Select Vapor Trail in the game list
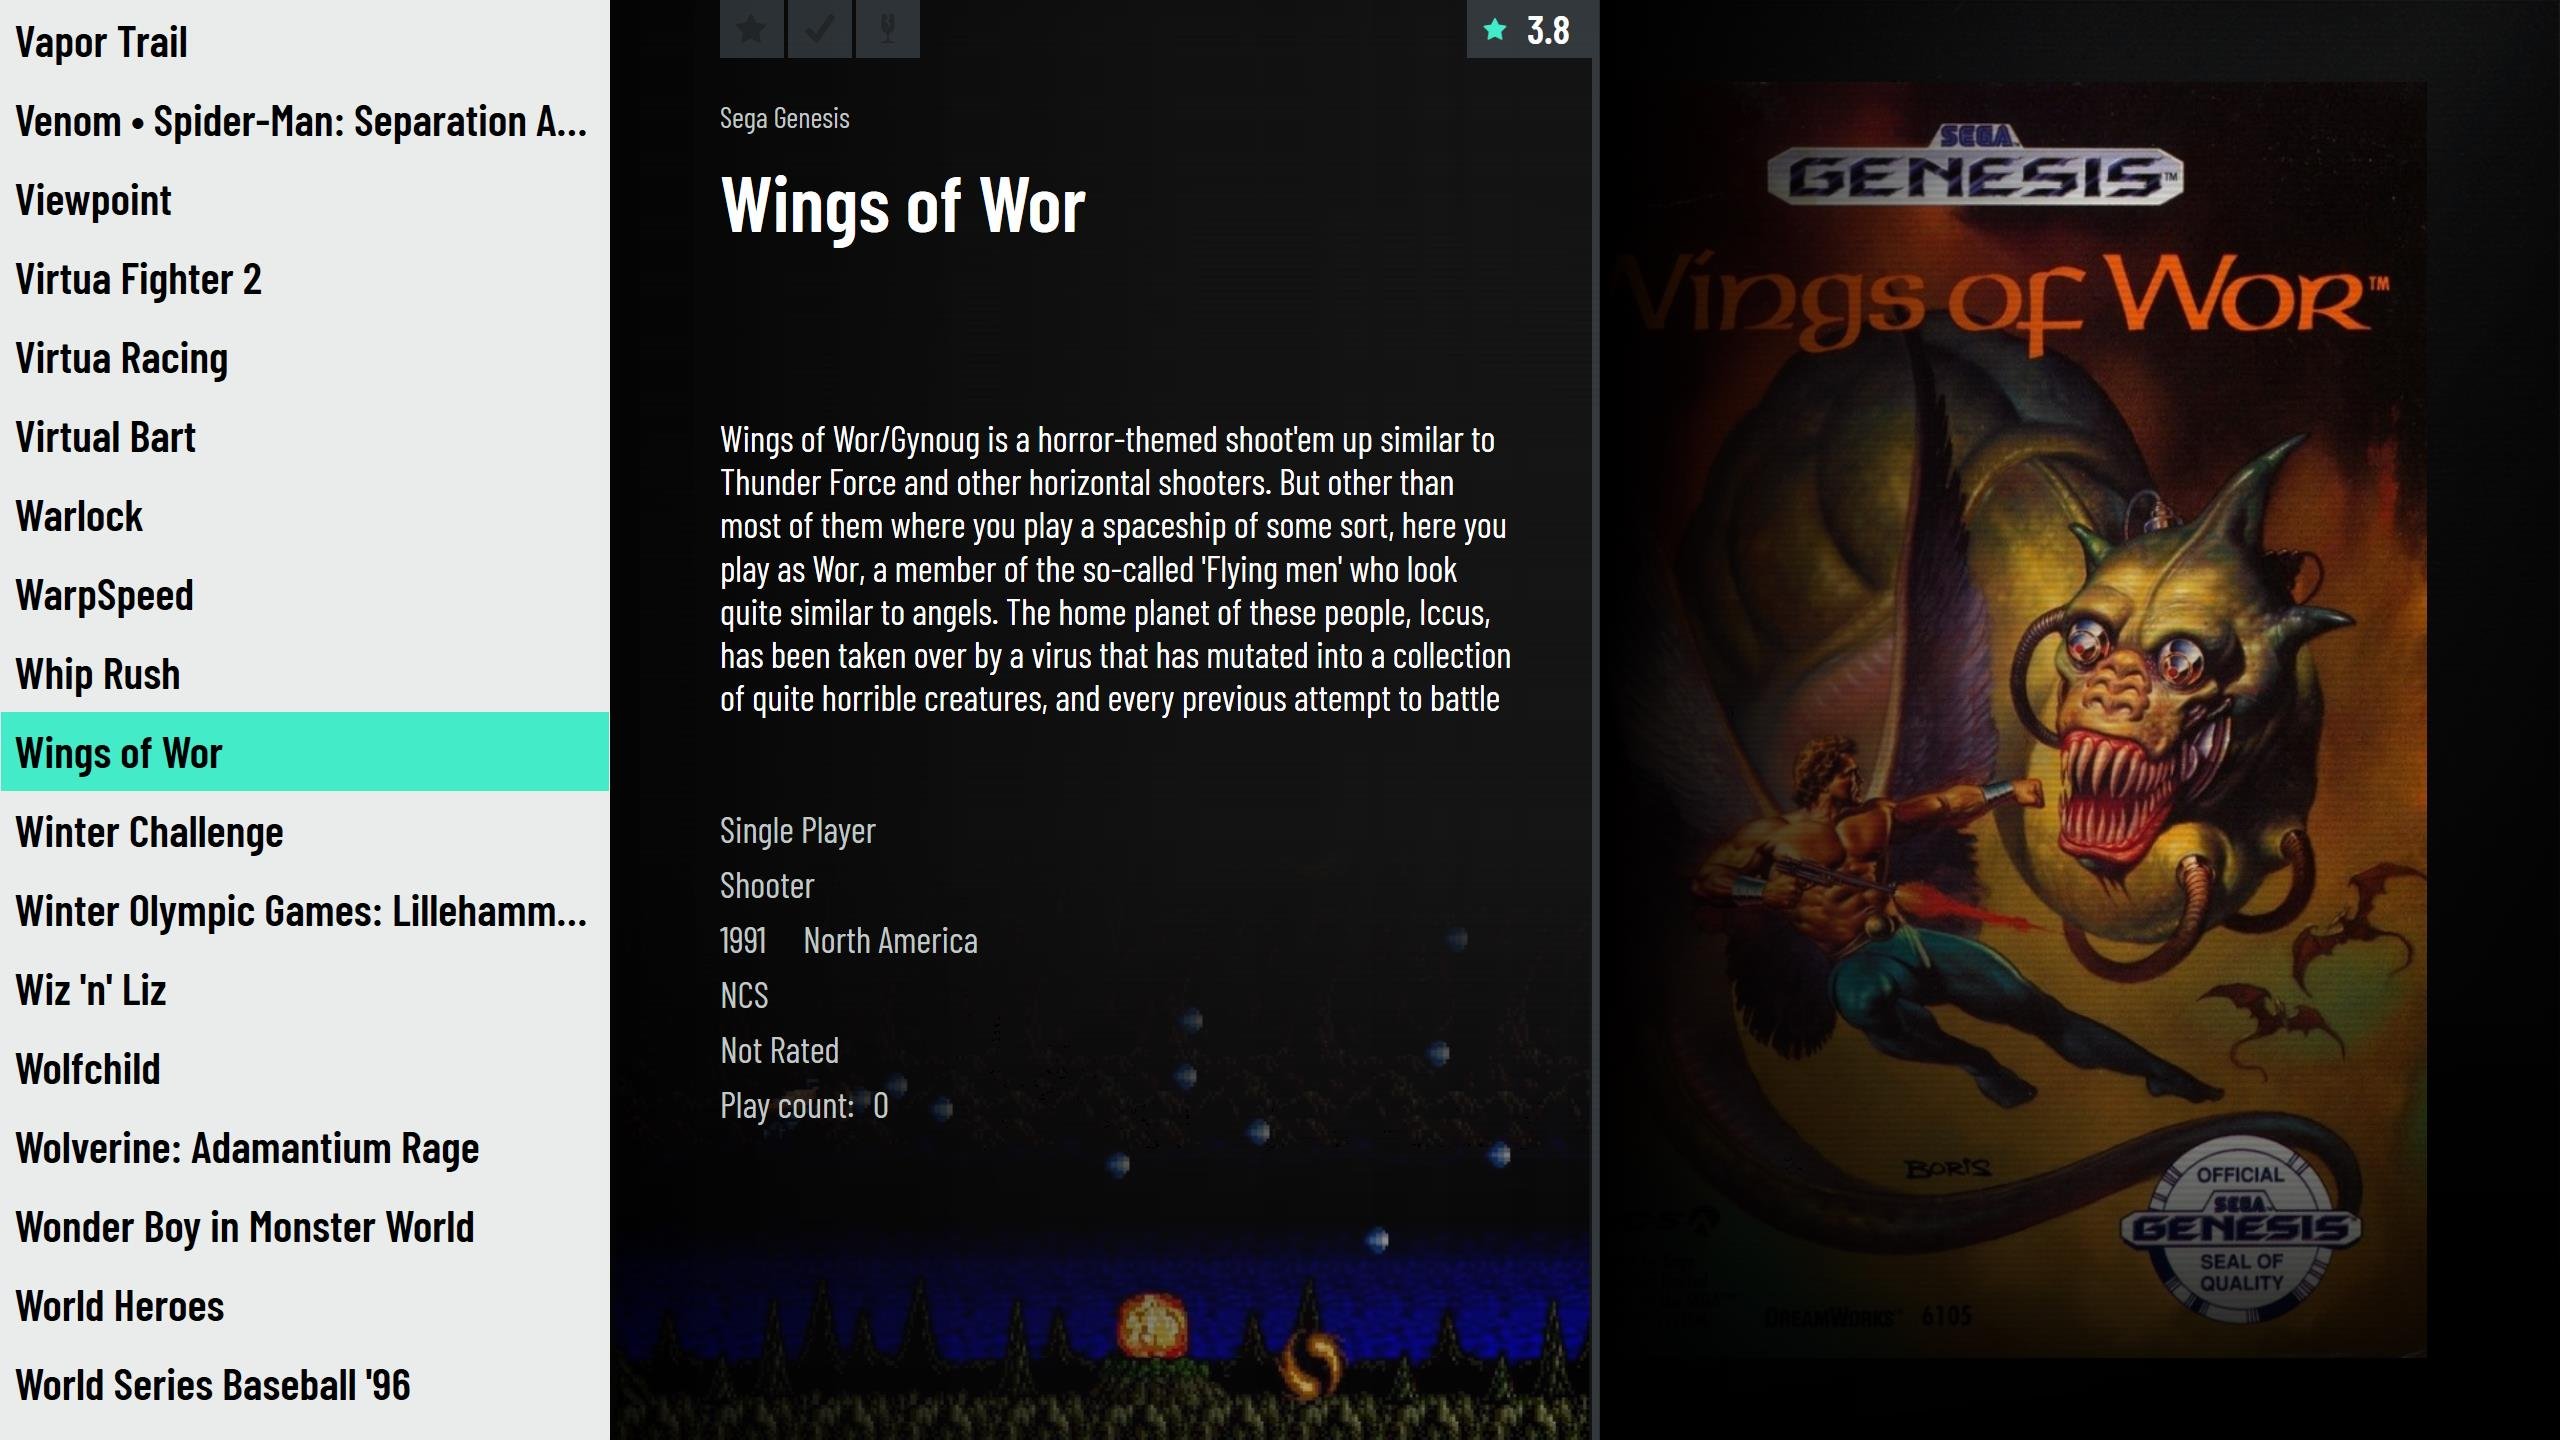 [305, 42]
